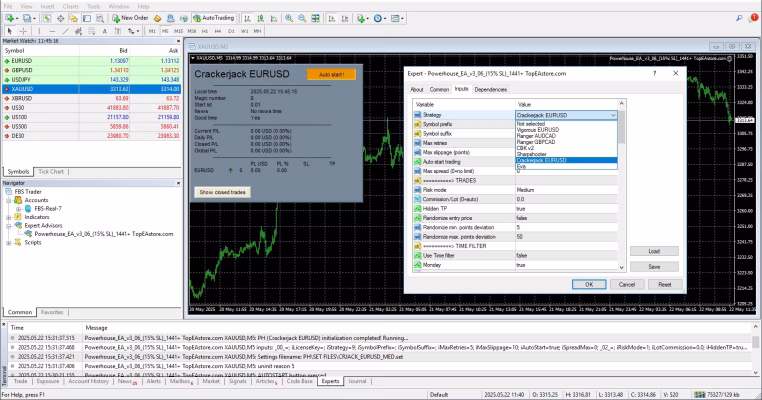
Task: Switch timeframe to H1
Action: (205, 31)
